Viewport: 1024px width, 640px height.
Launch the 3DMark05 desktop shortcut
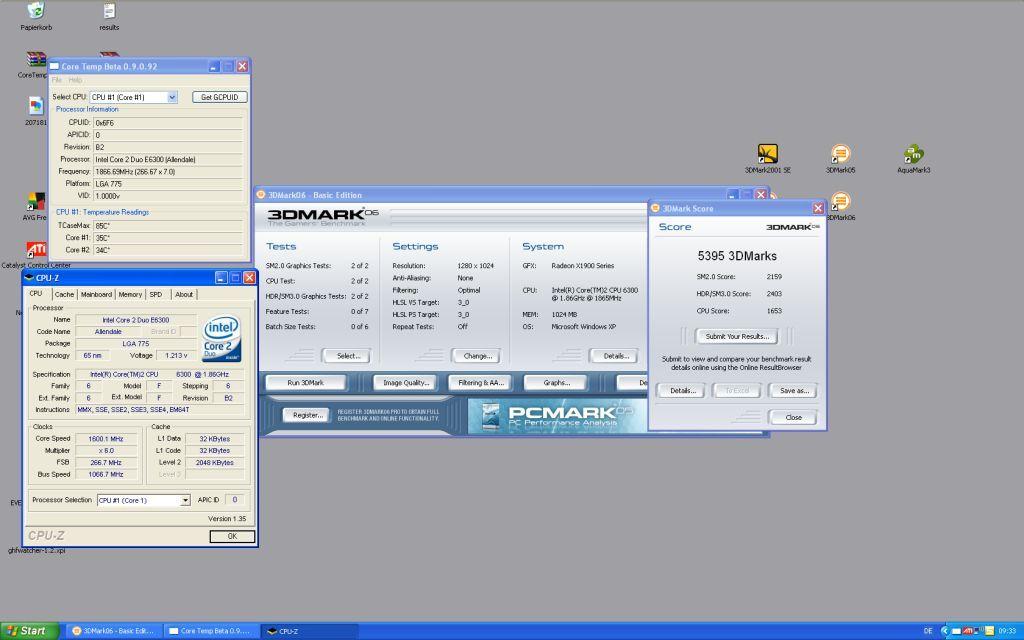pos(840,153)
